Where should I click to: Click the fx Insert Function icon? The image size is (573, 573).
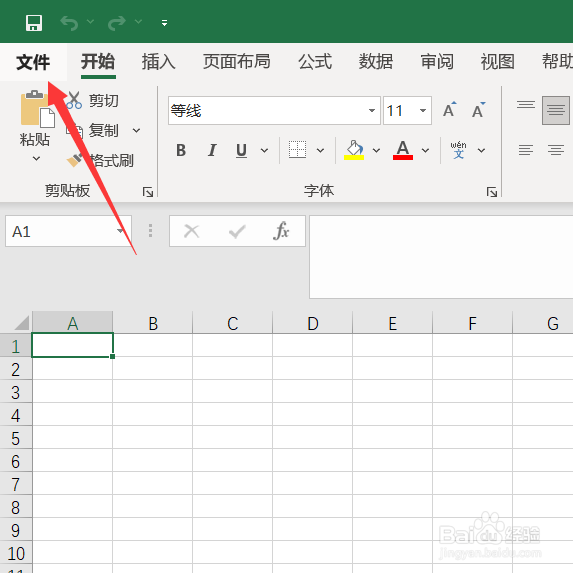coord(281,231)
